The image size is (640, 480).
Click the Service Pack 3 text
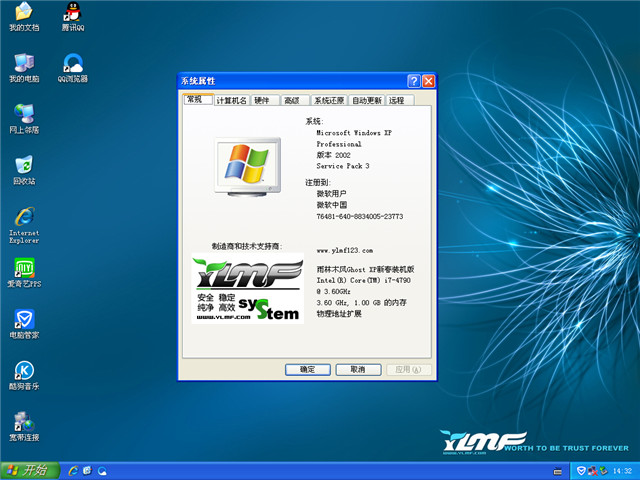coord(343,166)
